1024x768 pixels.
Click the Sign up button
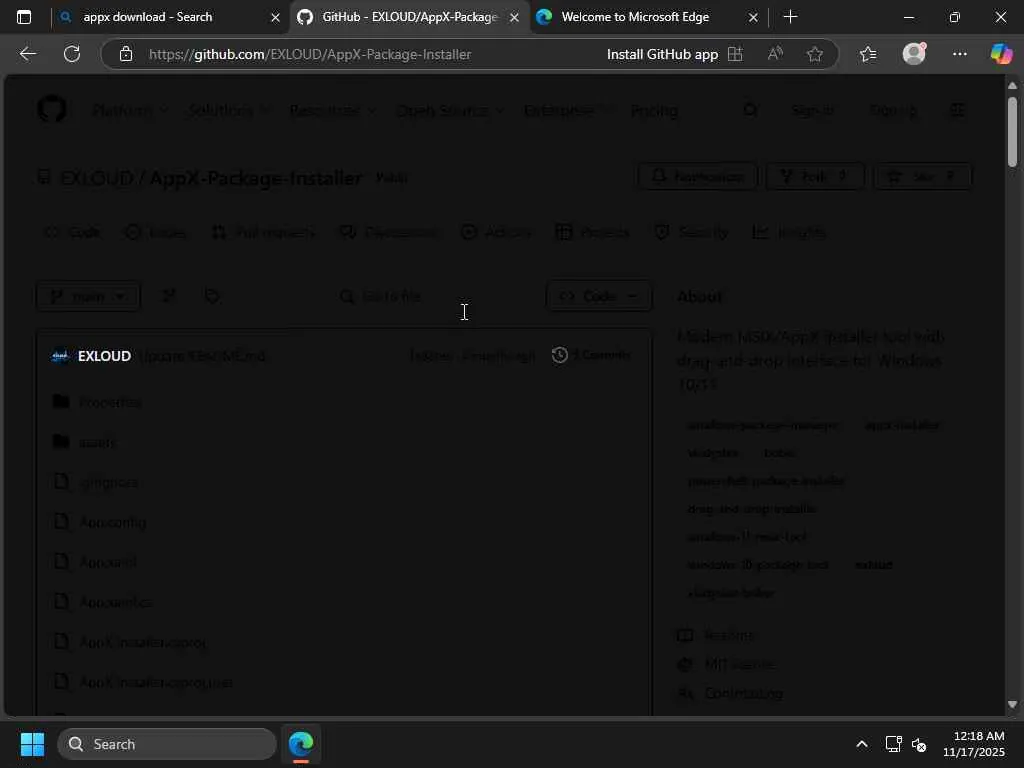point(893,110)
